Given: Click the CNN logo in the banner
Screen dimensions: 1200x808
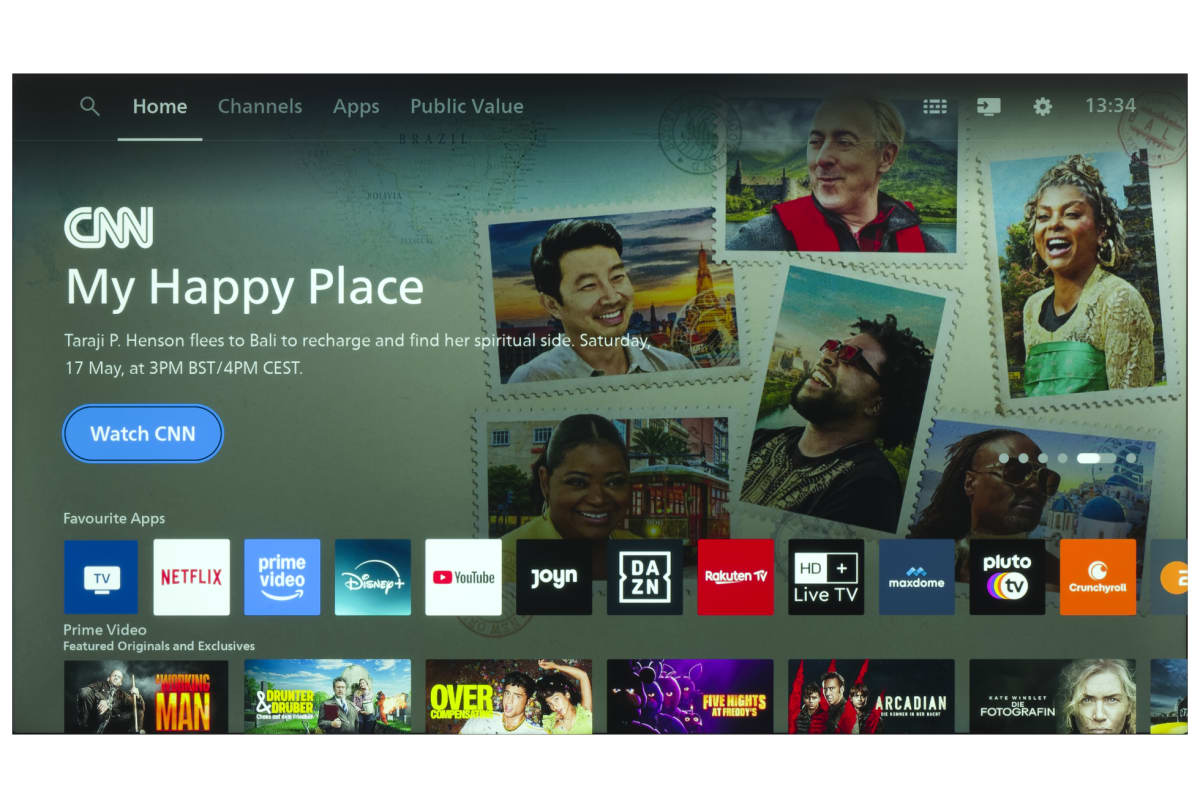Looking at the screenshot, I should 109,227.
